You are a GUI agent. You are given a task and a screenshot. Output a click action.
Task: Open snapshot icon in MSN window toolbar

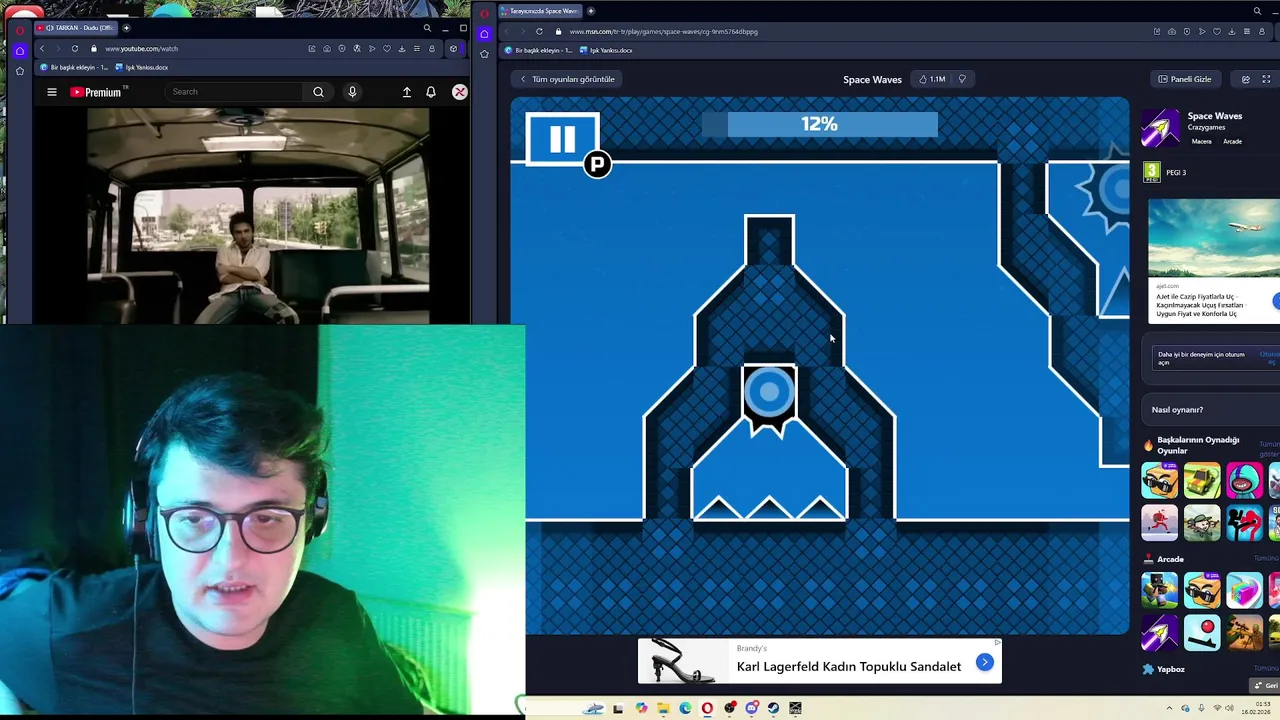[1172, 31]
